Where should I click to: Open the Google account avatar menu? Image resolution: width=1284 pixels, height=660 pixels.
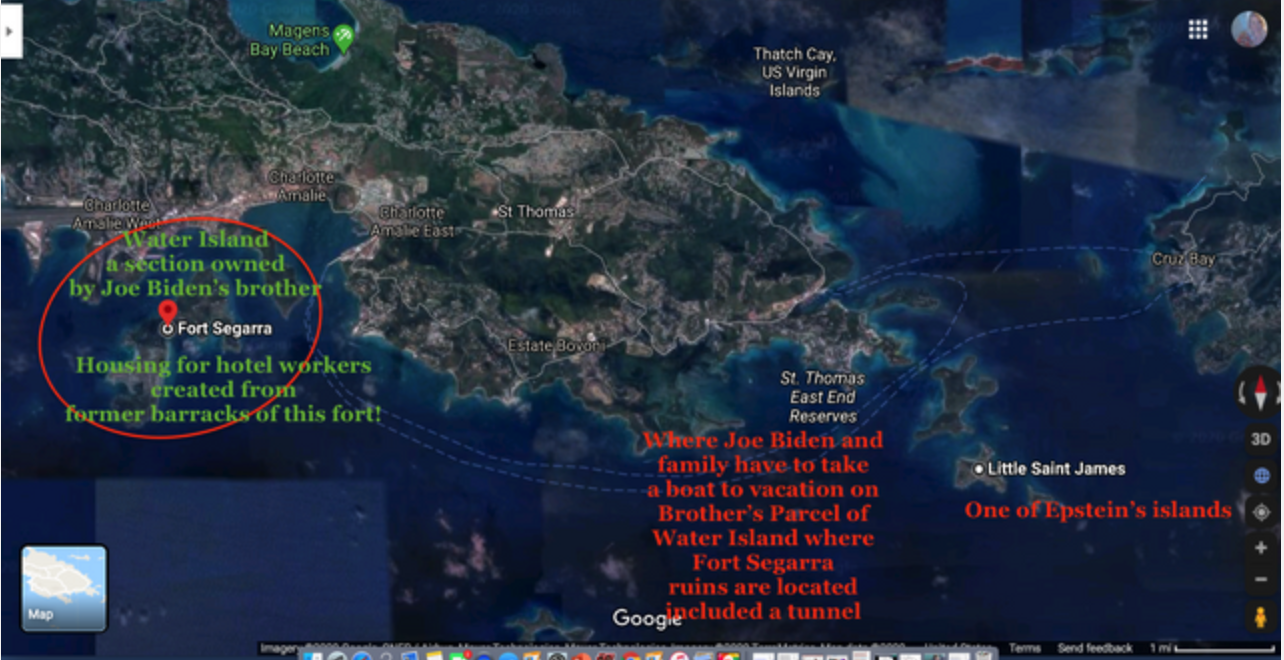pyautogui.click(x=1250, y=29)
